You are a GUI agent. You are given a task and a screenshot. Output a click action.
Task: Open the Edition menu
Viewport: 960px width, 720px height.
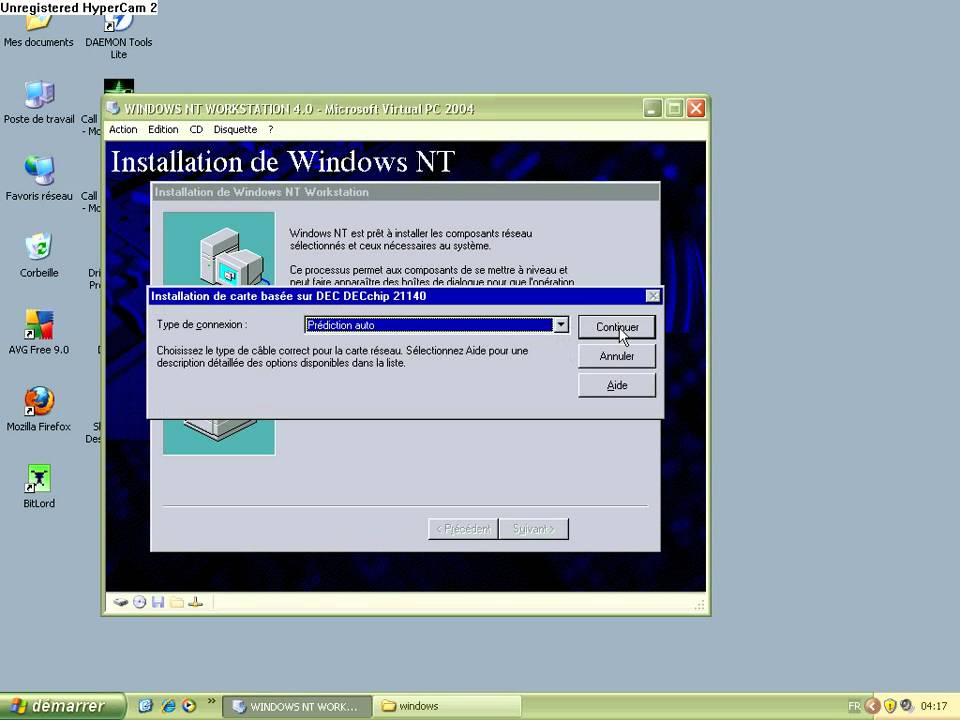pyautogui.click(x=163, y=129)
